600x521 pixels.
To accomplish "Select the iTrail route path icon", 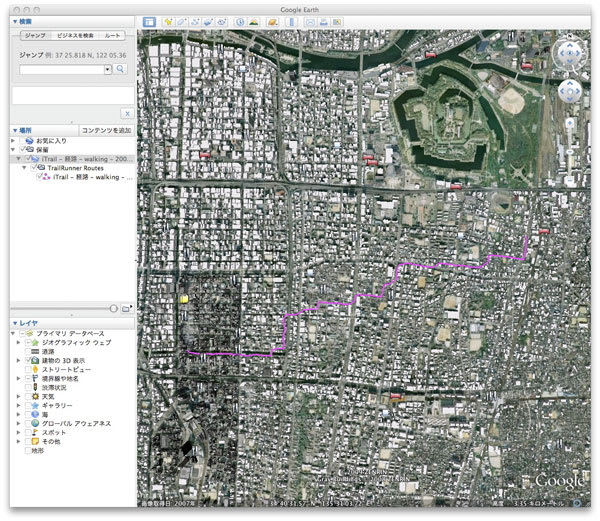I will tap(46, 177).
